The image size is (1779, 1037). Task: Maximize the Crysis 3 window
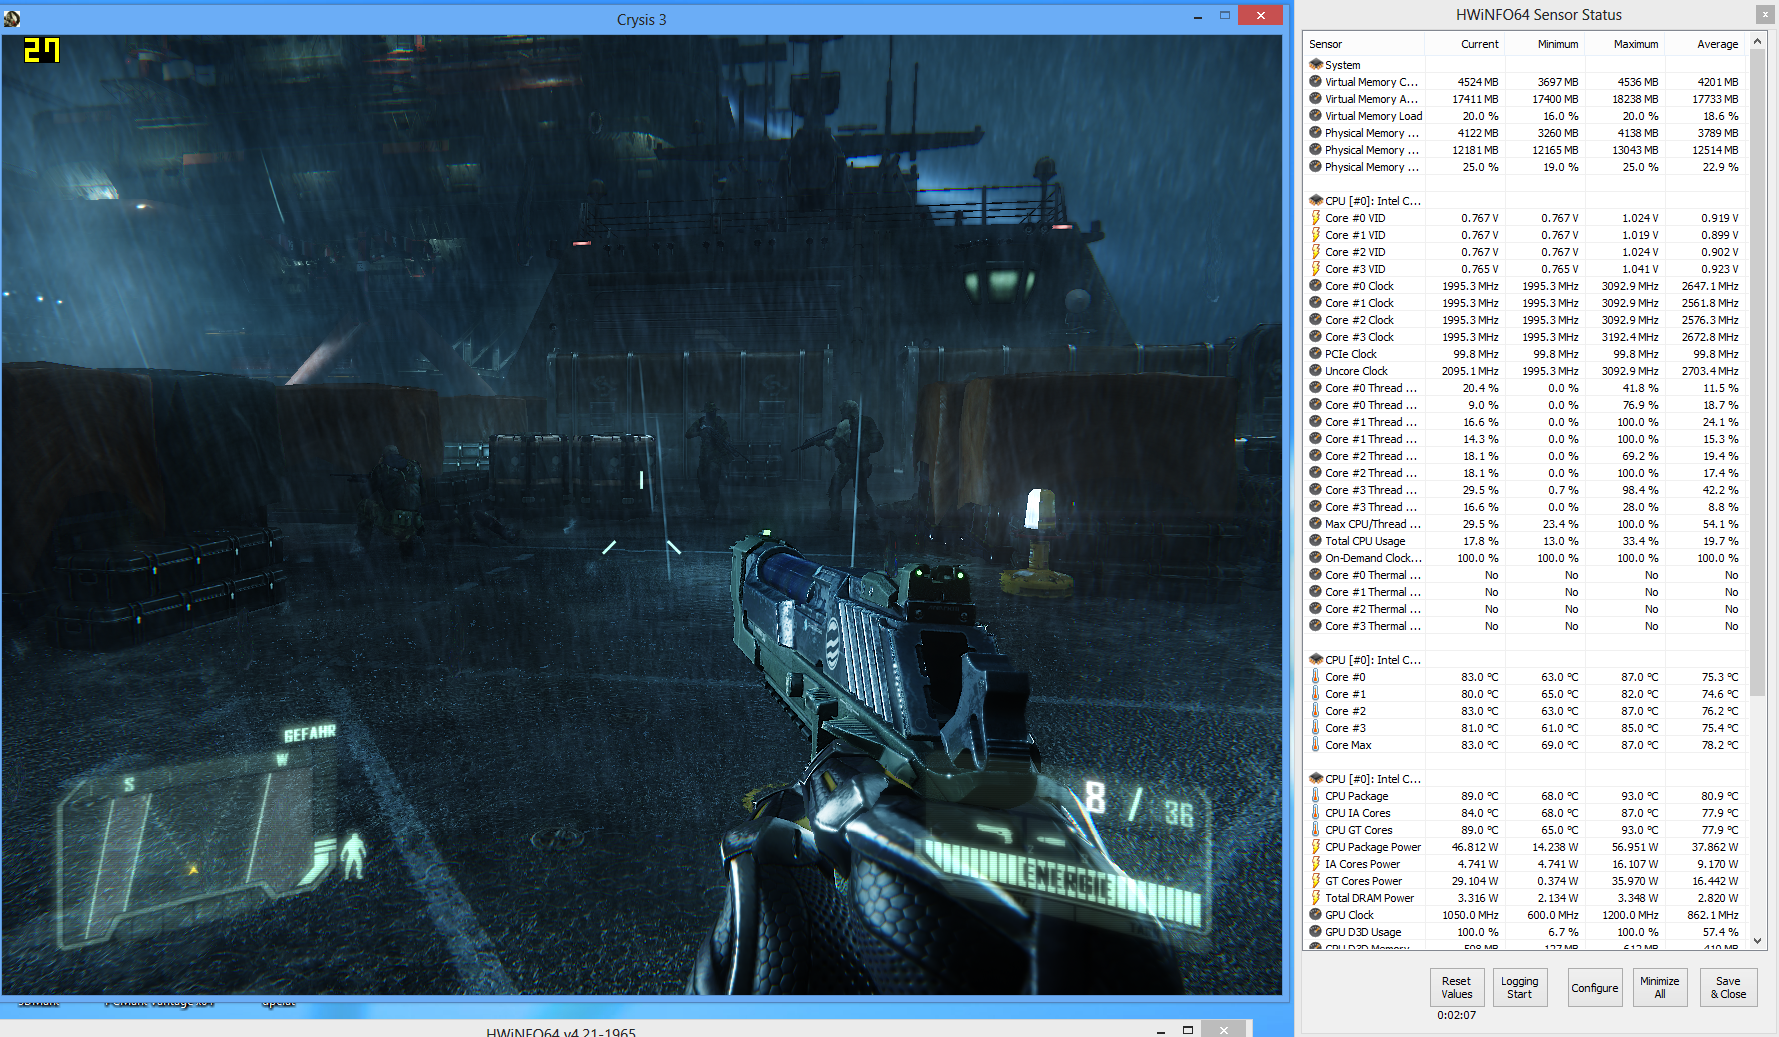[x=1224, y=16]
